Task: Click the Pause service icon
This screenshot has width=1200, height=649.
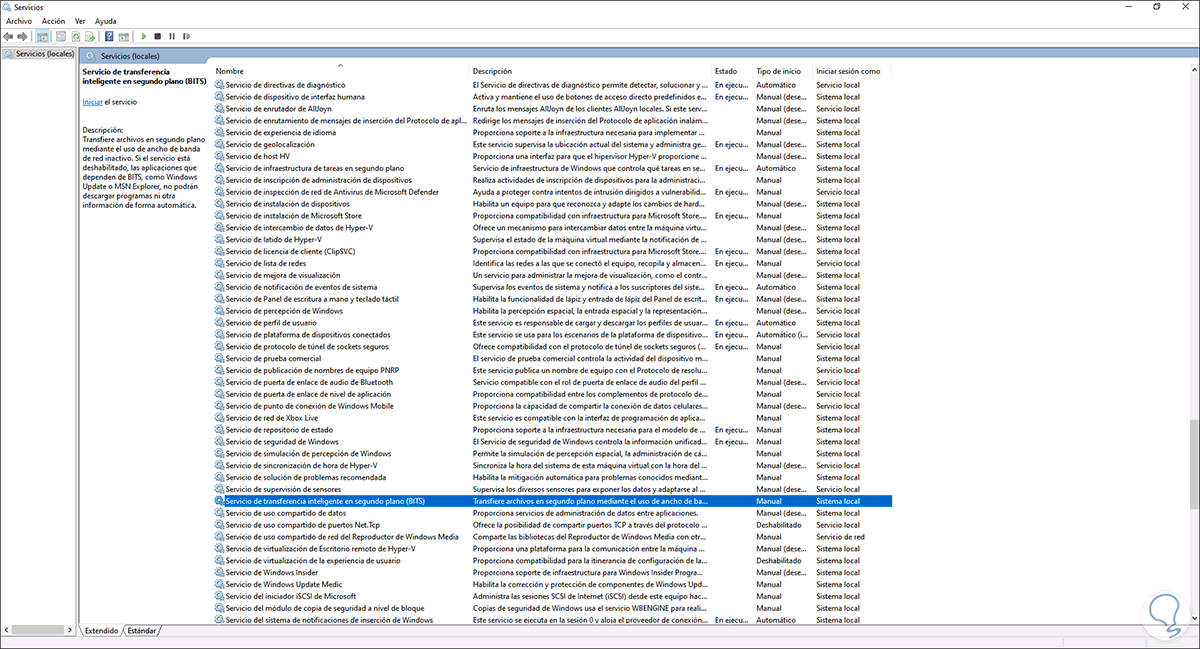Action: tap(172, 36)
